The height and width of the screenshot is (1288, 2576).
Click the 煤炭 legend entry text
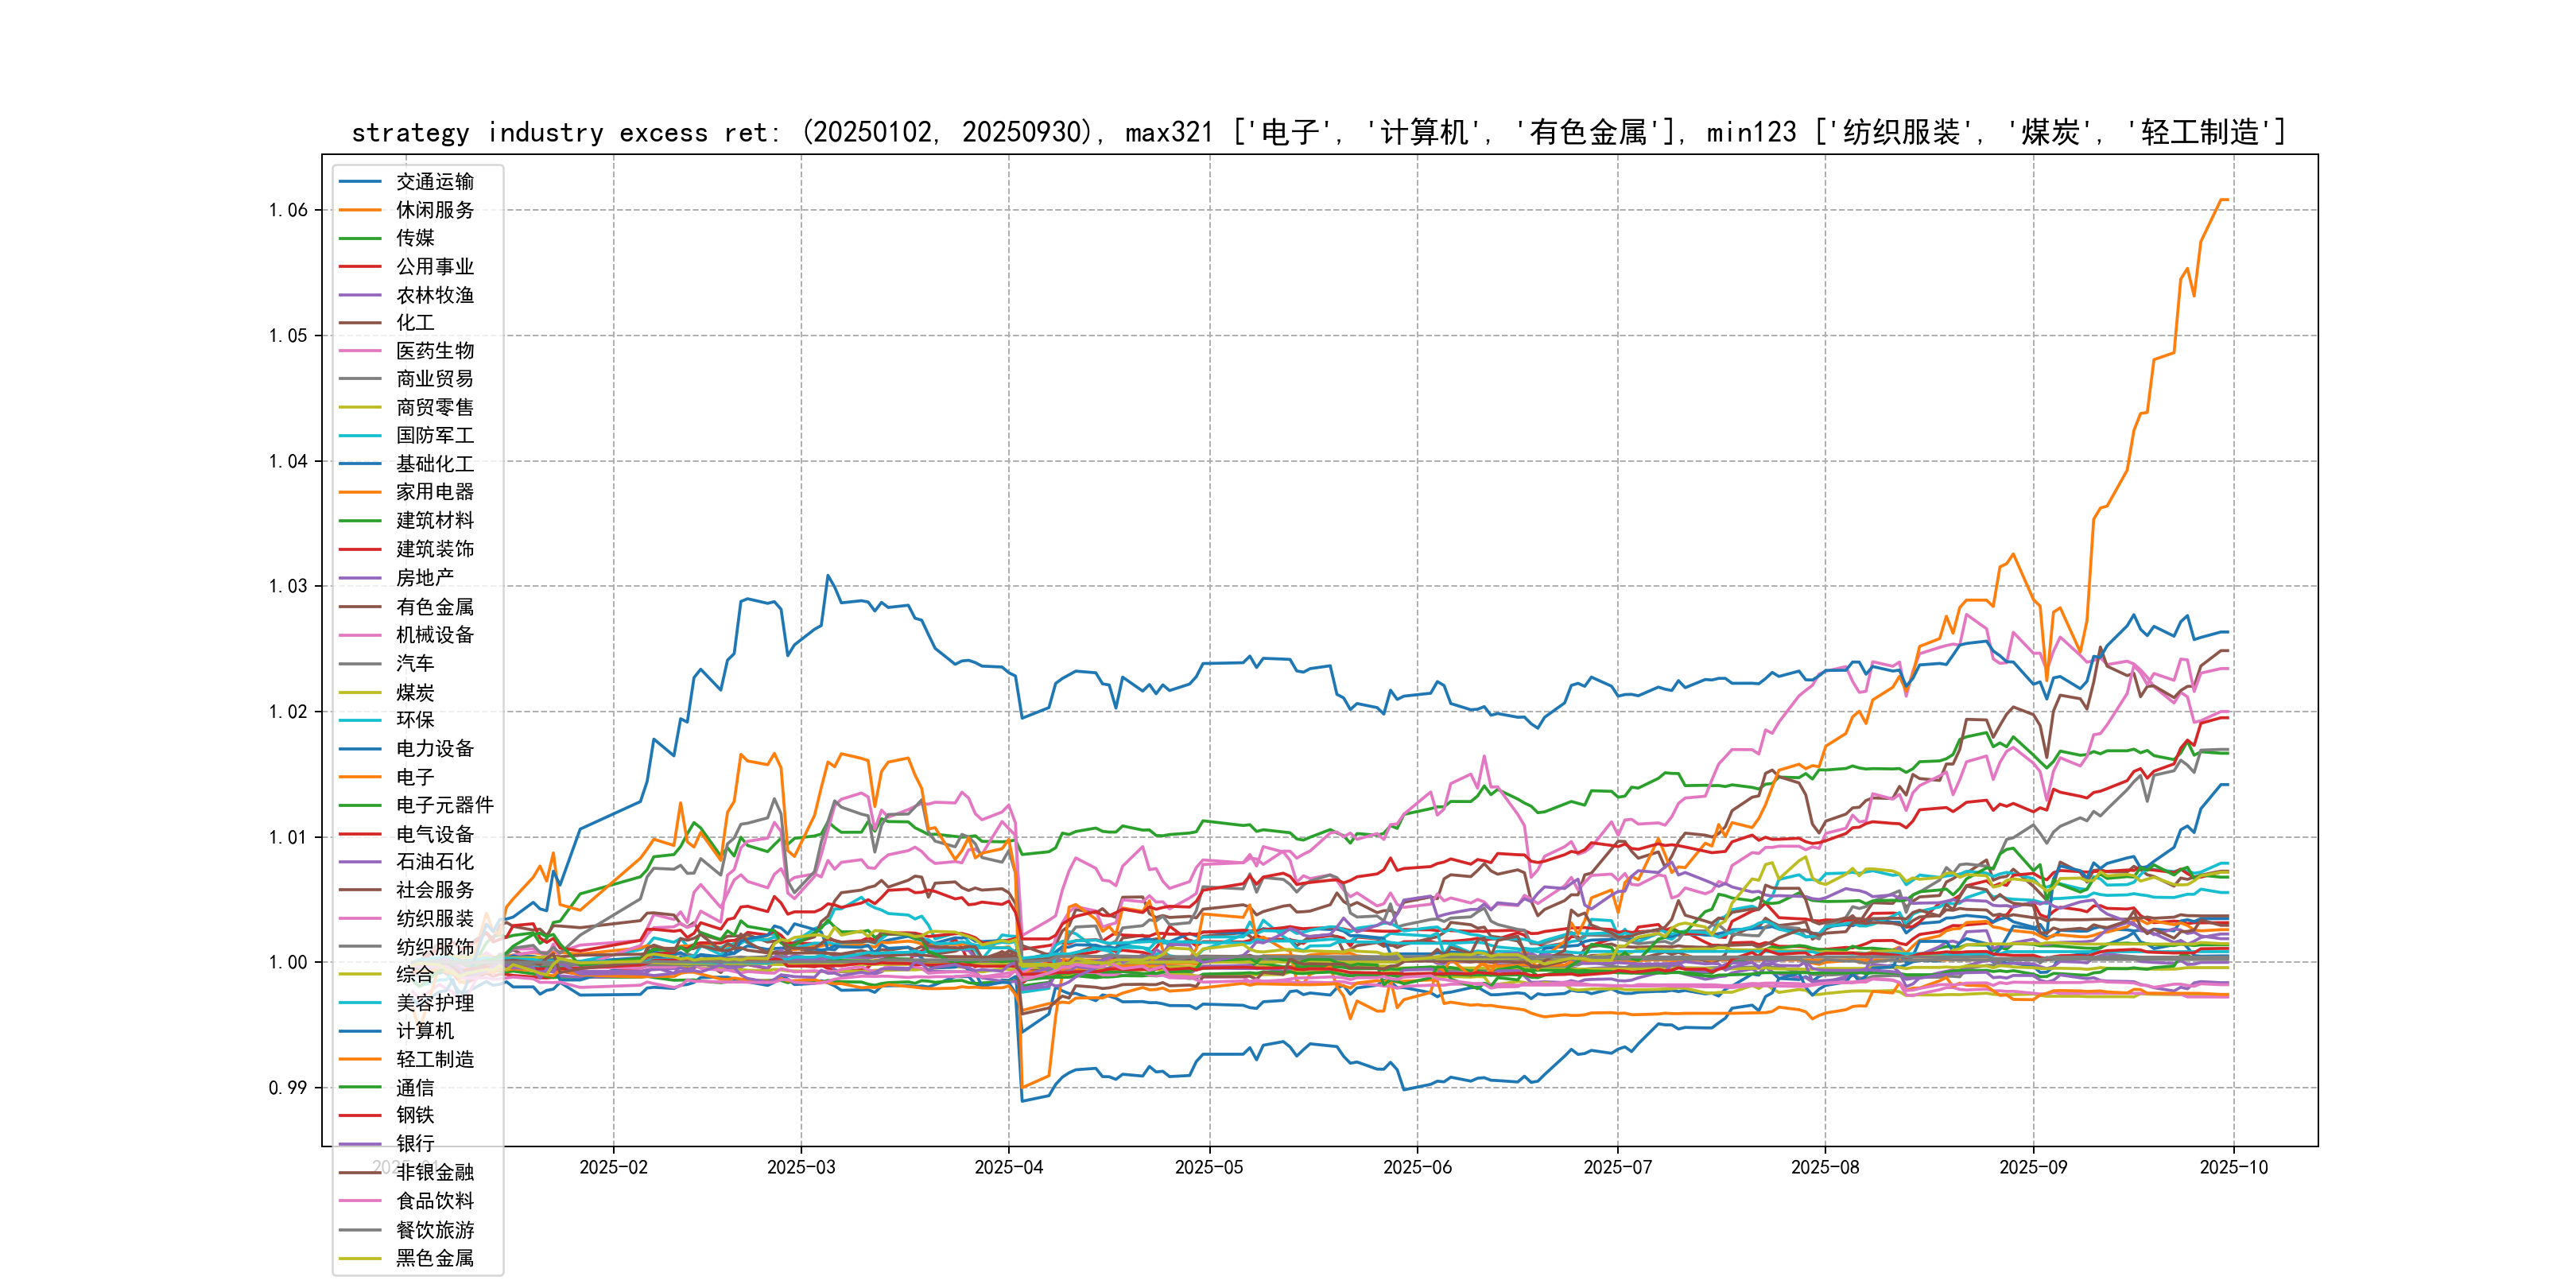[x=414, y=692]
